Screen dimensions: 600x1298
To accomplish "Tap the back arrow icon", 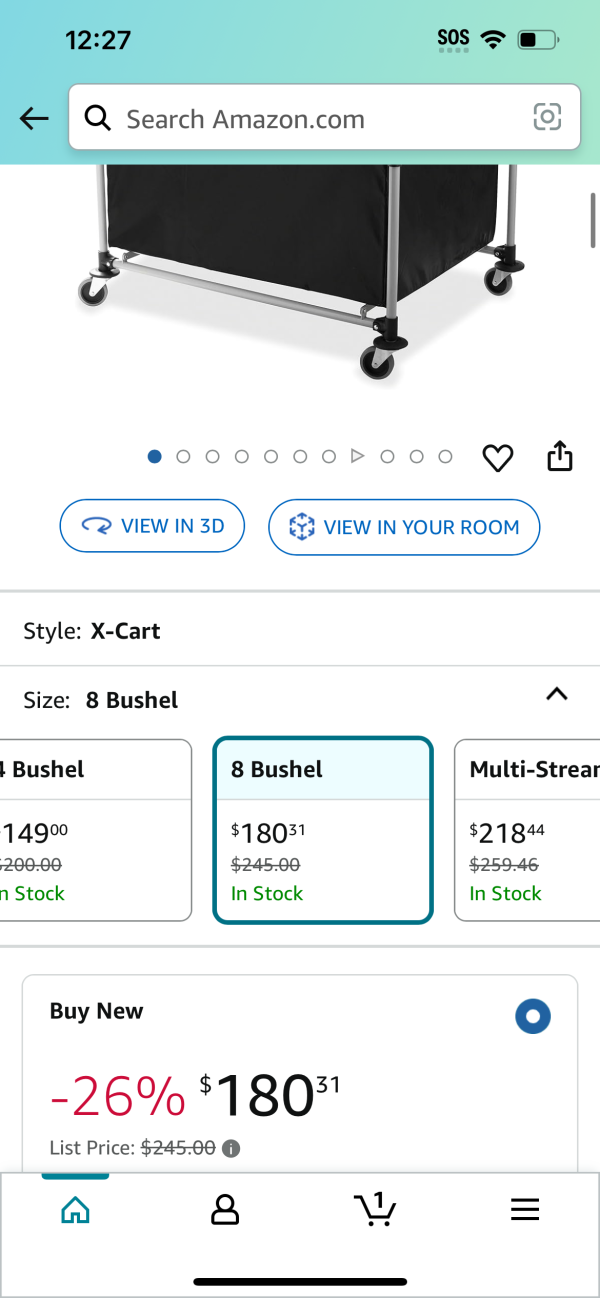I will click(x=34, y=119).
